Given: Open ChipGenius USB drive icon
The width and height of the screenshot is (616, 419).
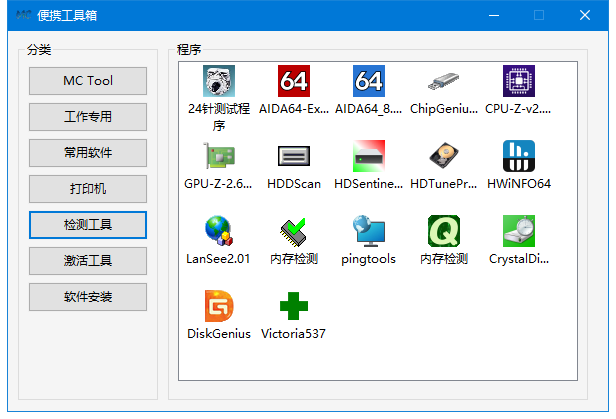Looking at the screenshot, I should tap(444, 82).
